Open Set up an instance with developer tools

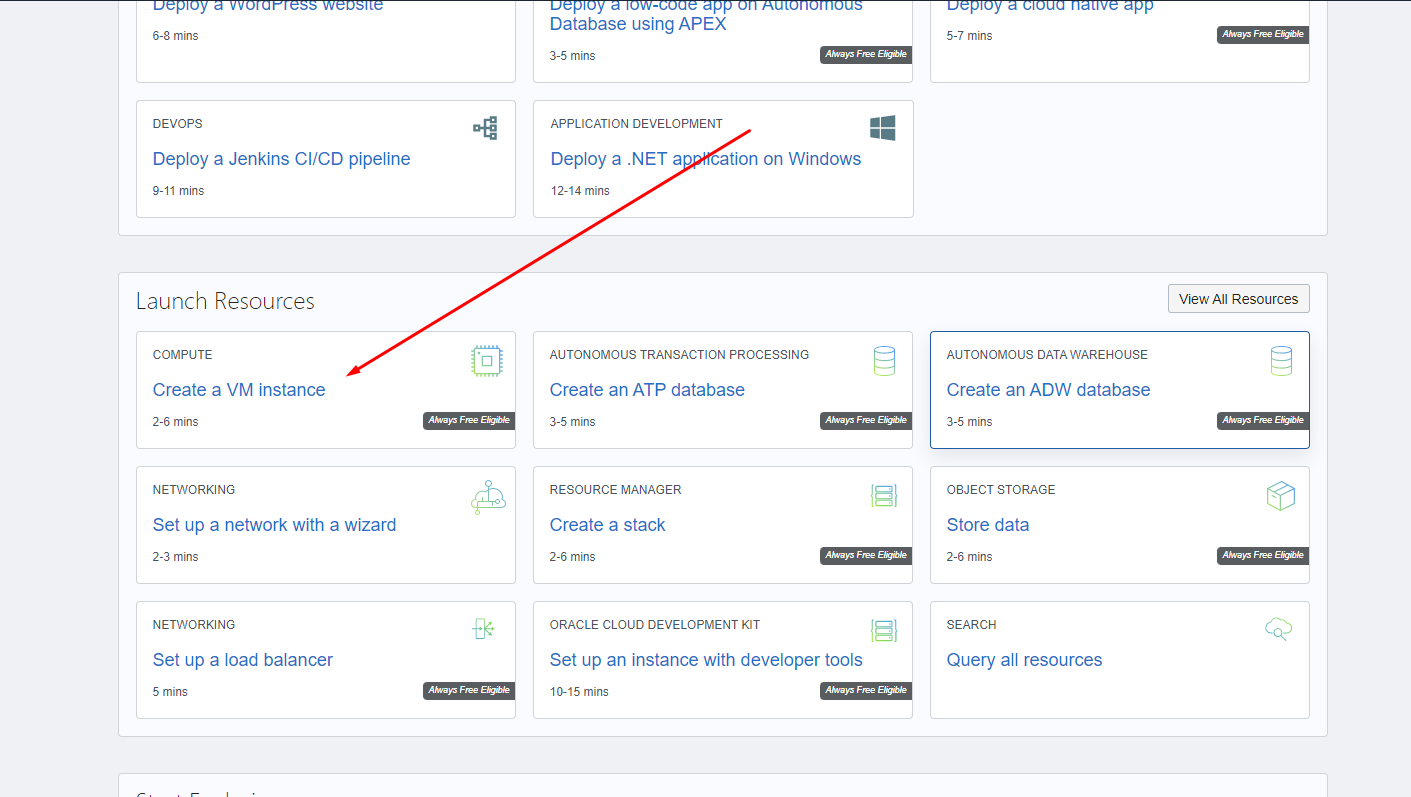tap(706, 660)
